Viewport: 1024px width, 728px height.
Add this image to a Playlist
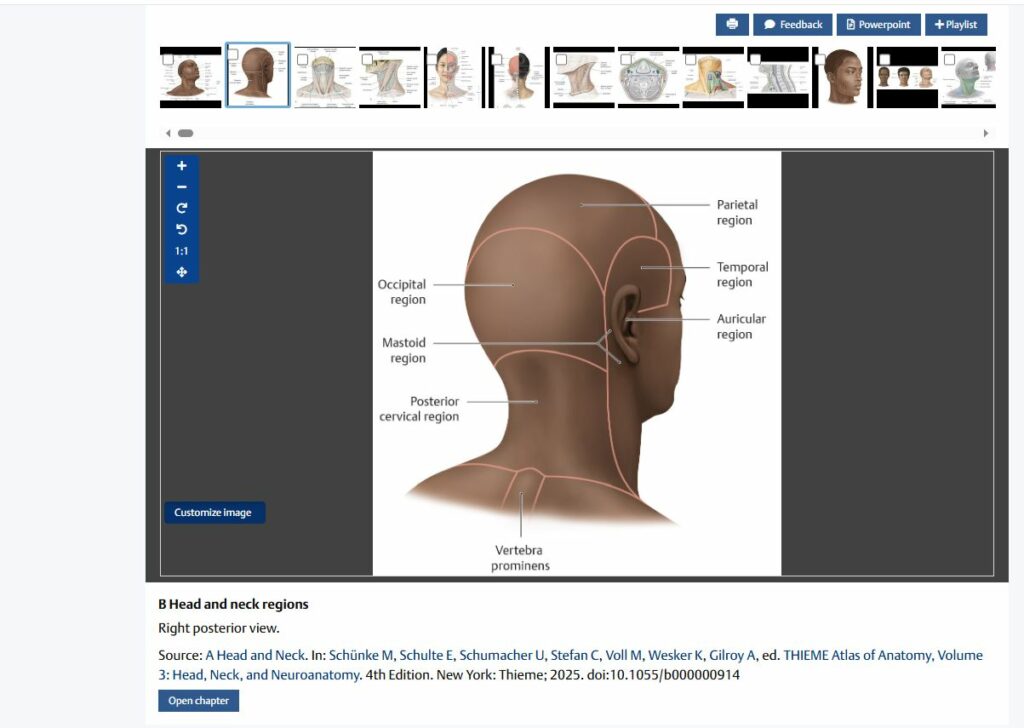[x=955, y=24]
